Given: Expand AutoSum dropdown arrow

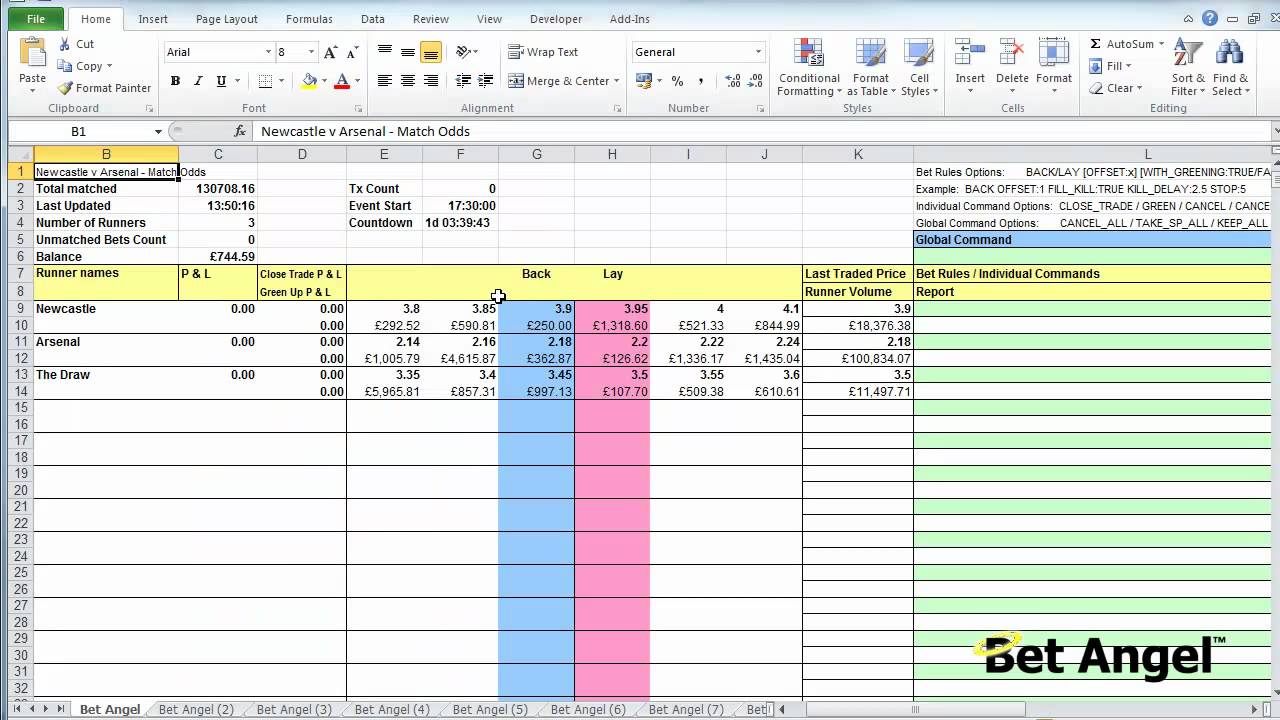Looking at the screenshot, I should 1162,44.
